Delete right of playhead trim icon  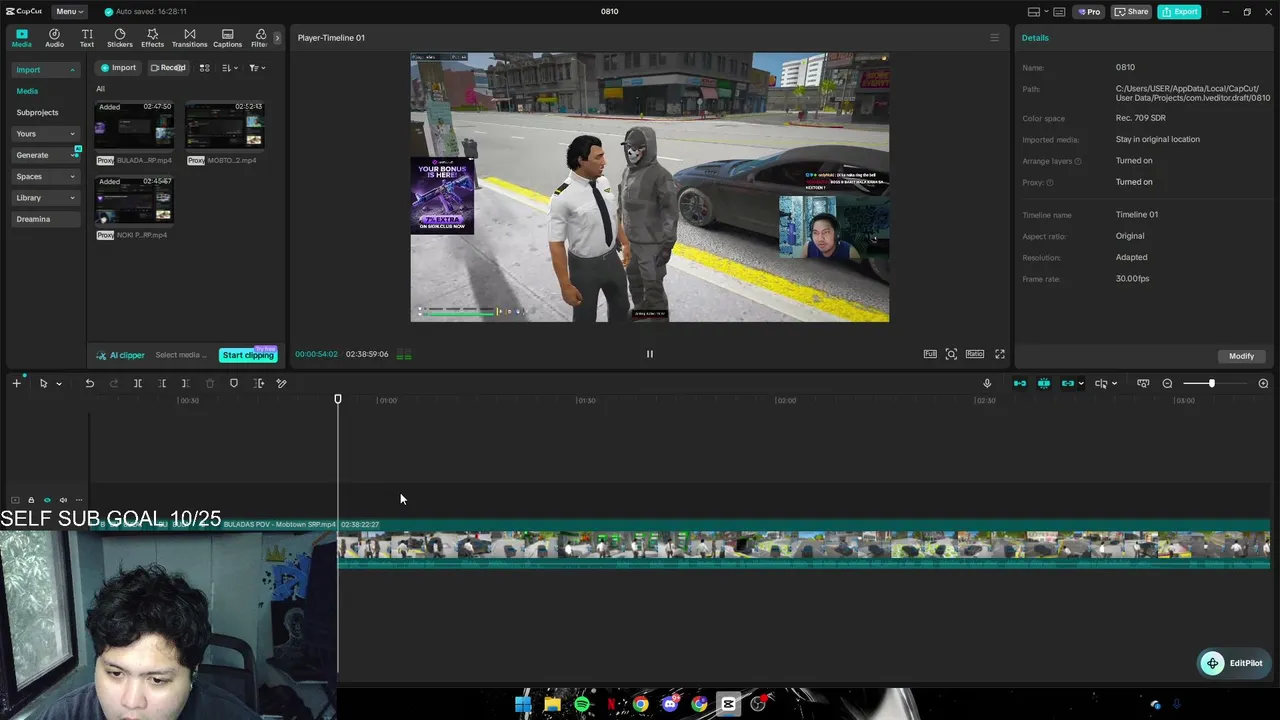point(185,384)
